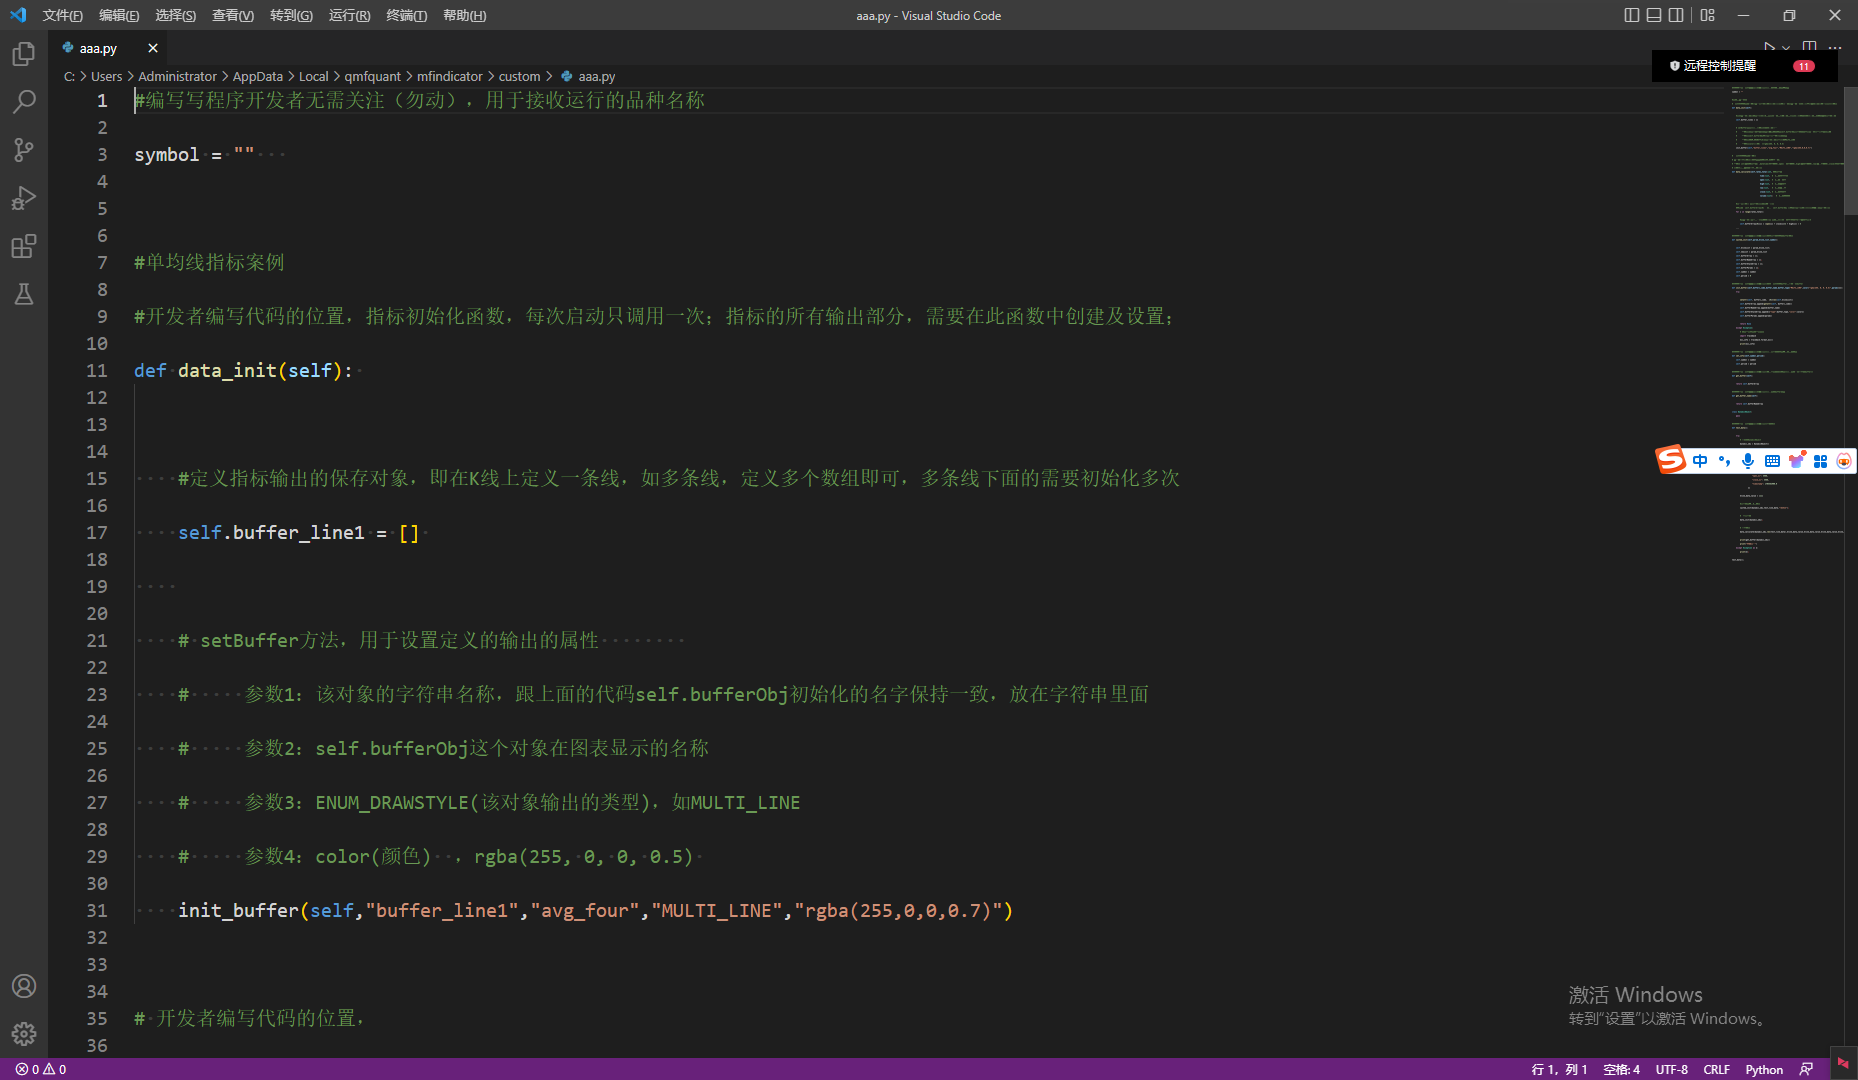Open Sogou soft keyboard icon
This screenshot has width=1858, height=1080.
(1772, 461)
